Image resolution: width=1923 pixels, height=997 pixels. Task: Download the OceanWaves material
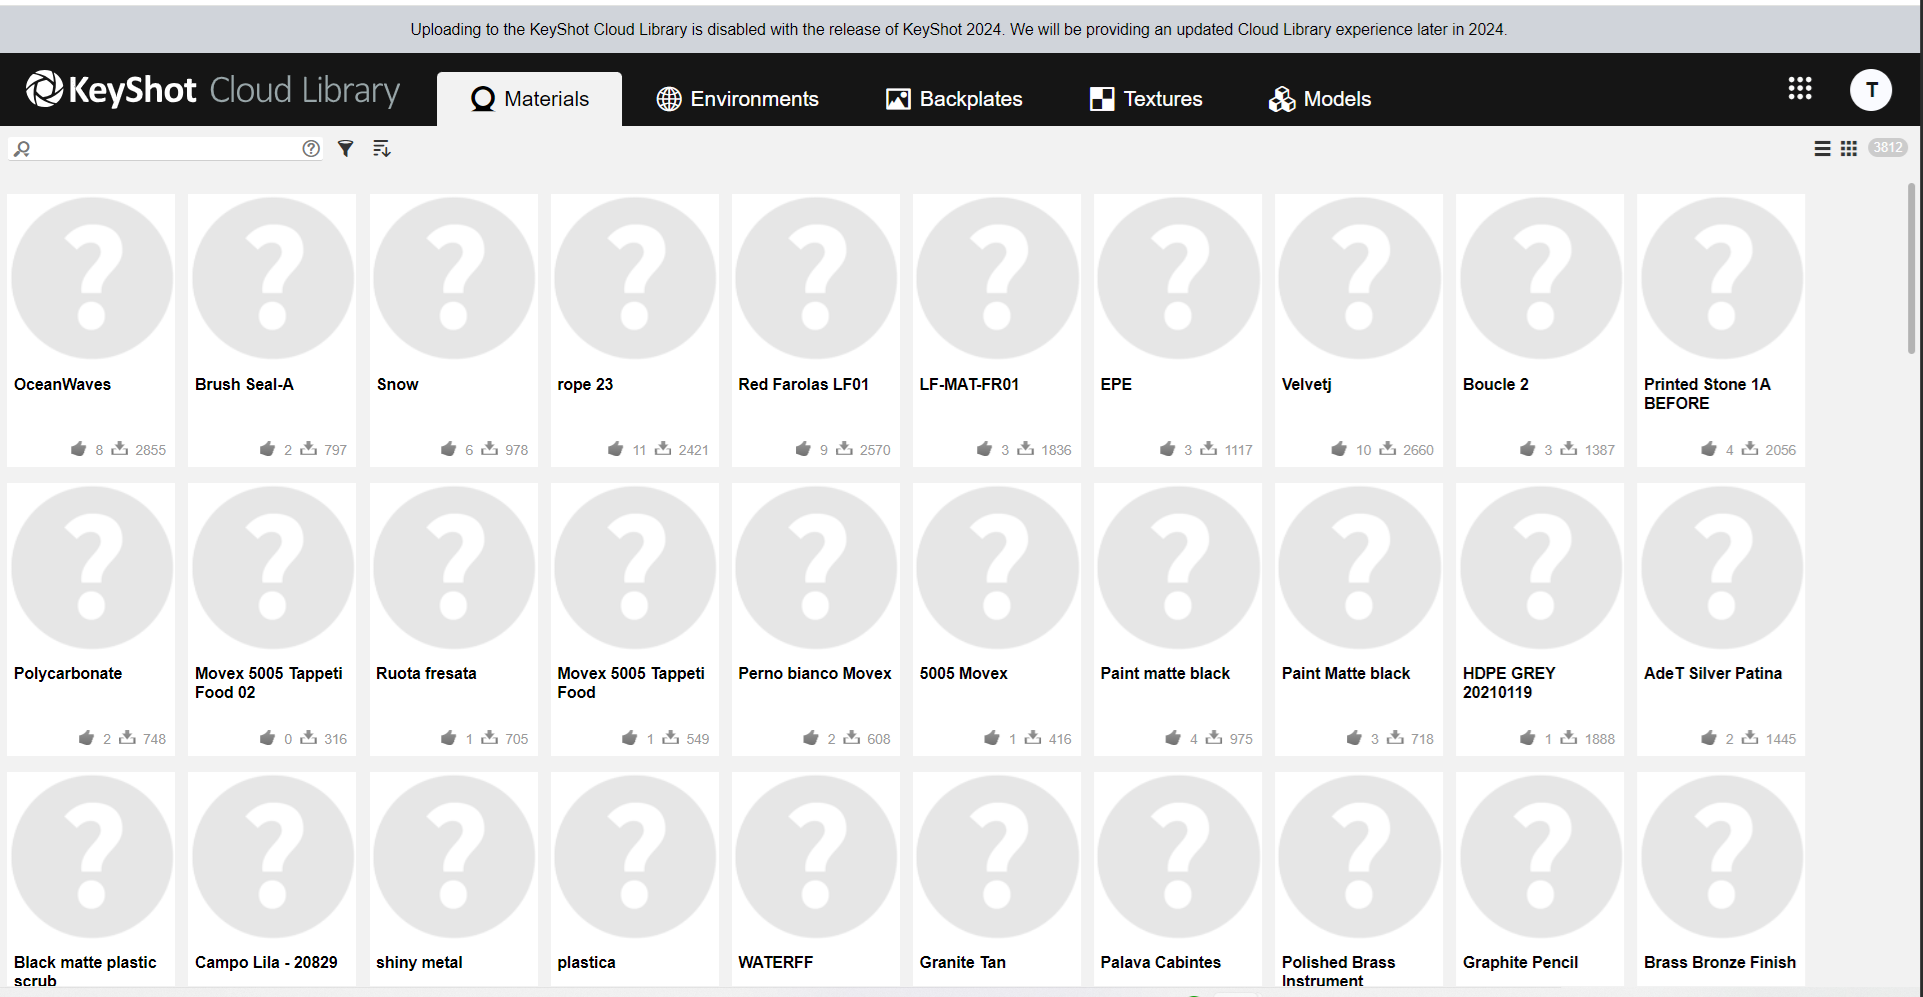click(120, 449)
